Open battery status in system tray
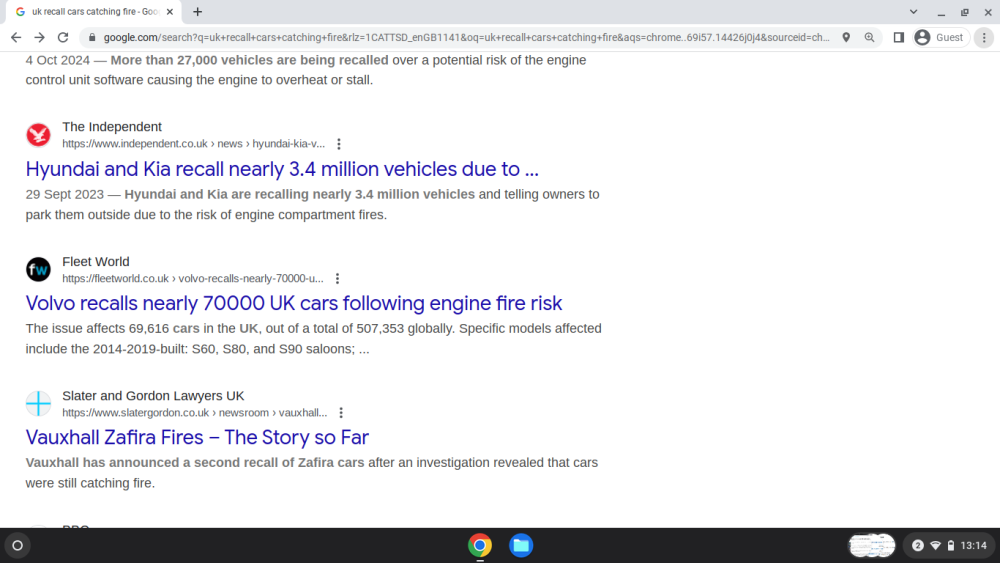Viewport: 1000px width, 563px height. (x=951, y=546)
